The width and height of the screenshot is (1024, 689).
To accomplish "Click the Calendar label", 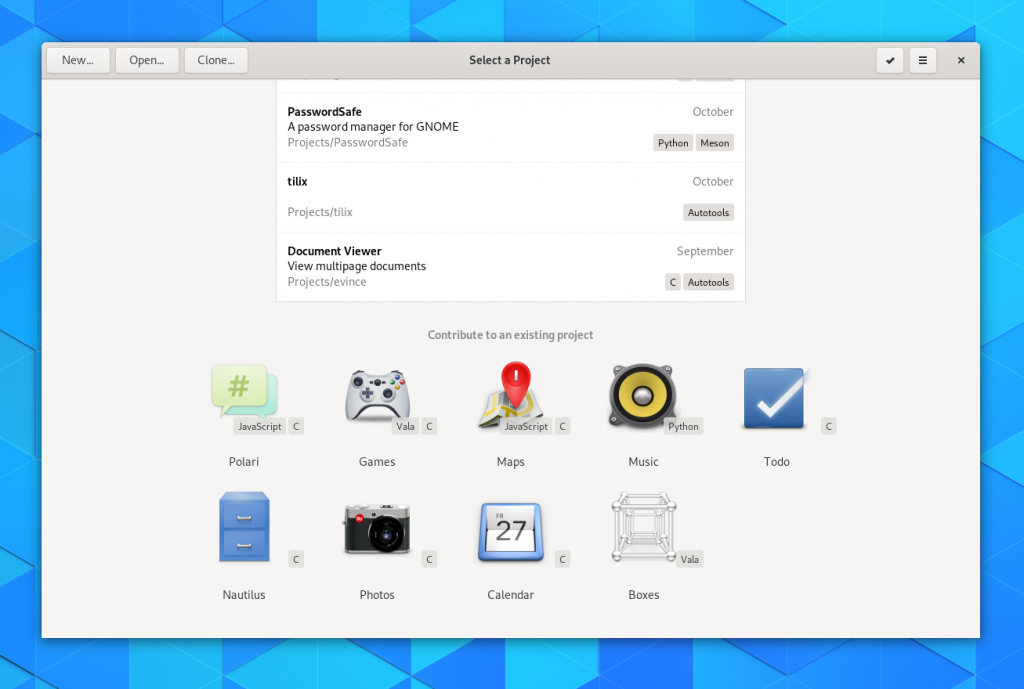I will click(511, 595).
